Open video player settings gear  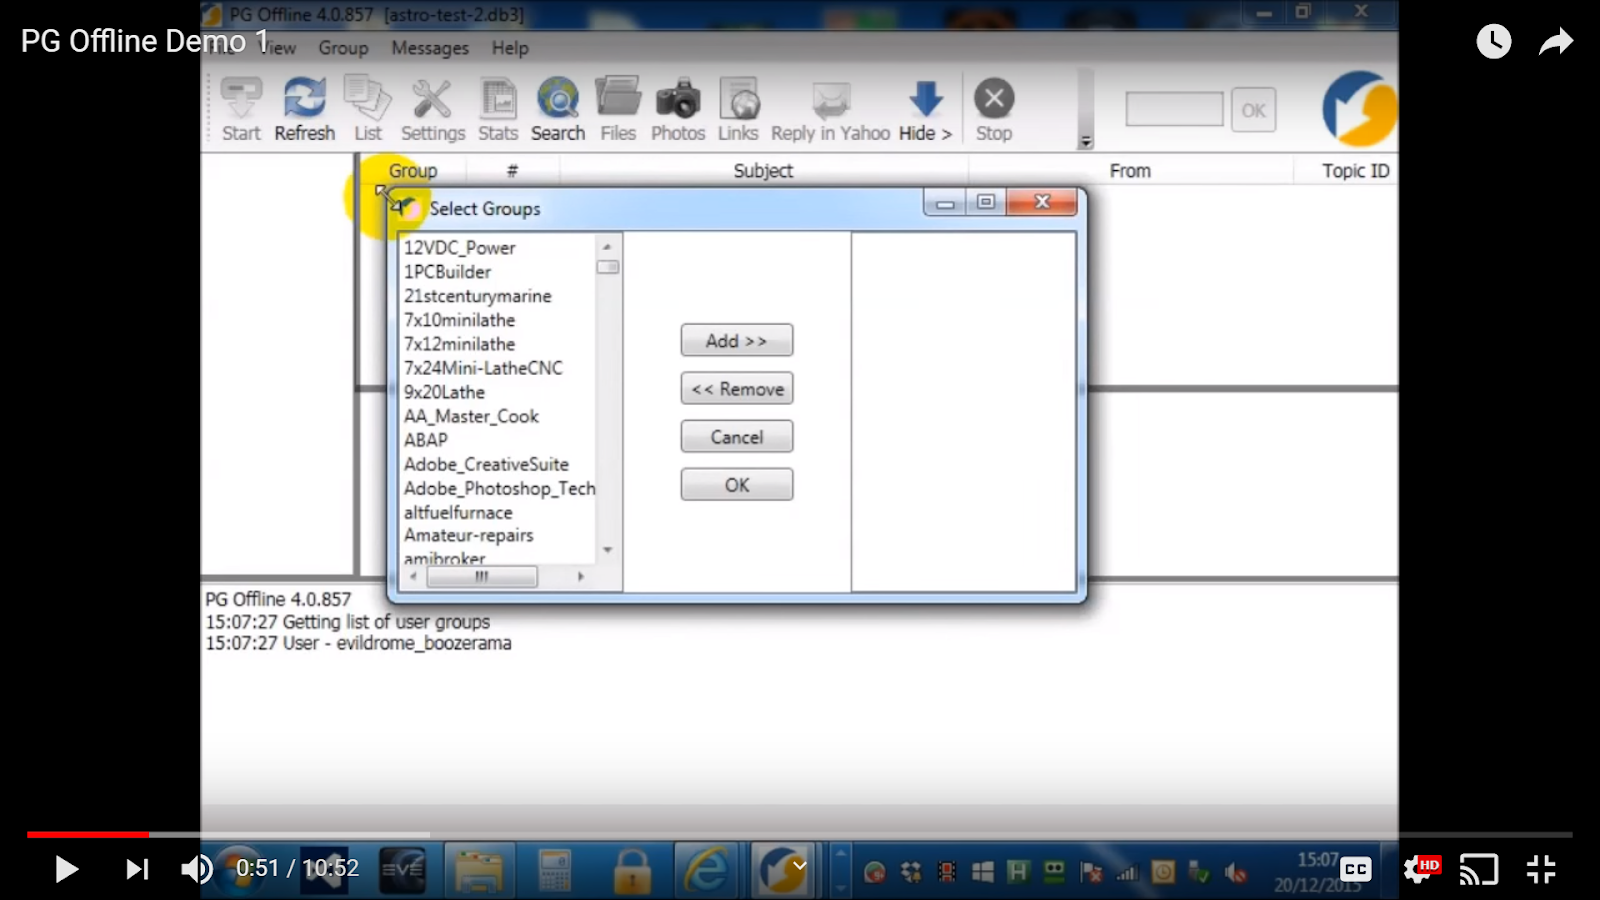(x=1419, y=869)
